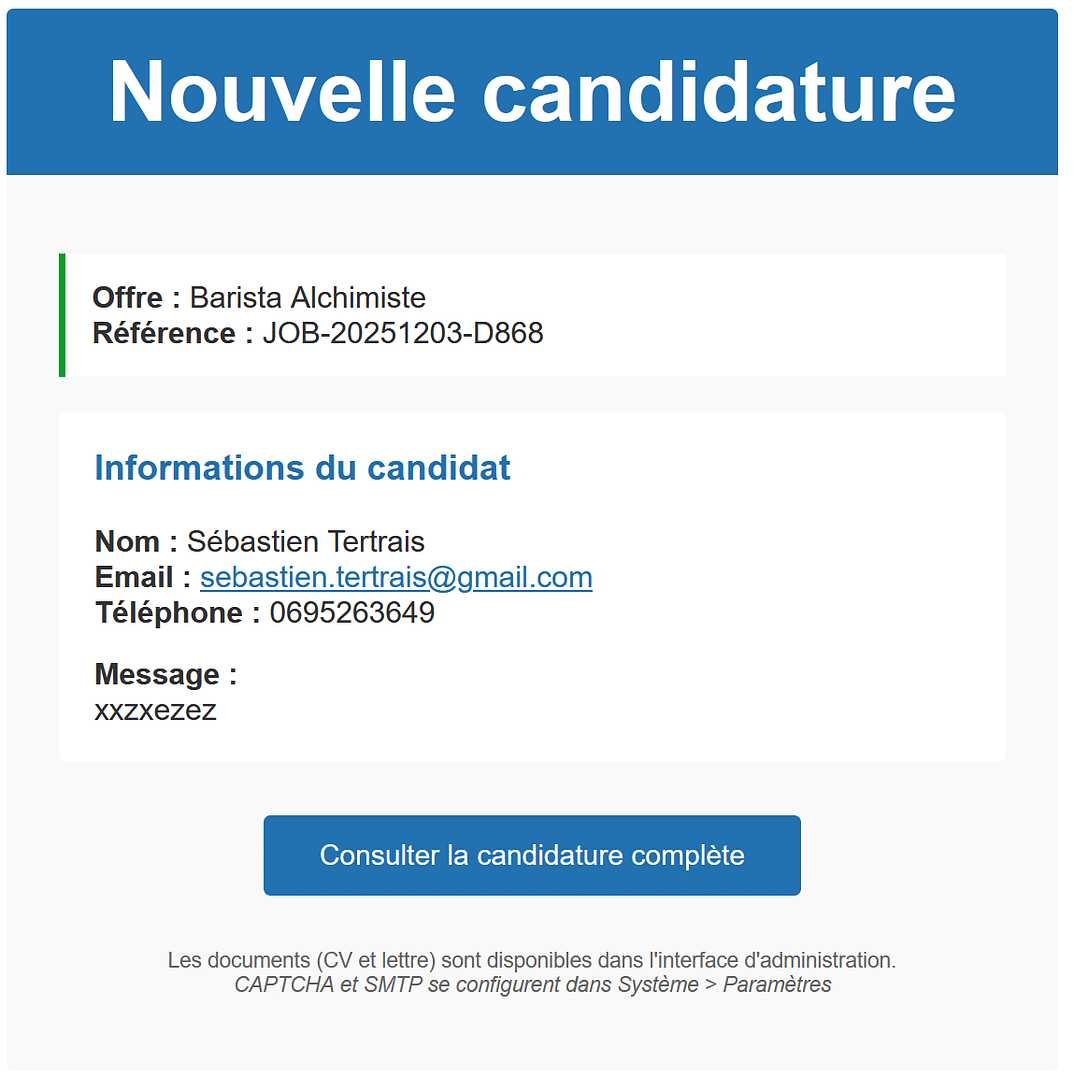Viewport: 1074px width, 1080px height.
Task: Click the footer sentence about CV et lettre
Action: (532, 961)
